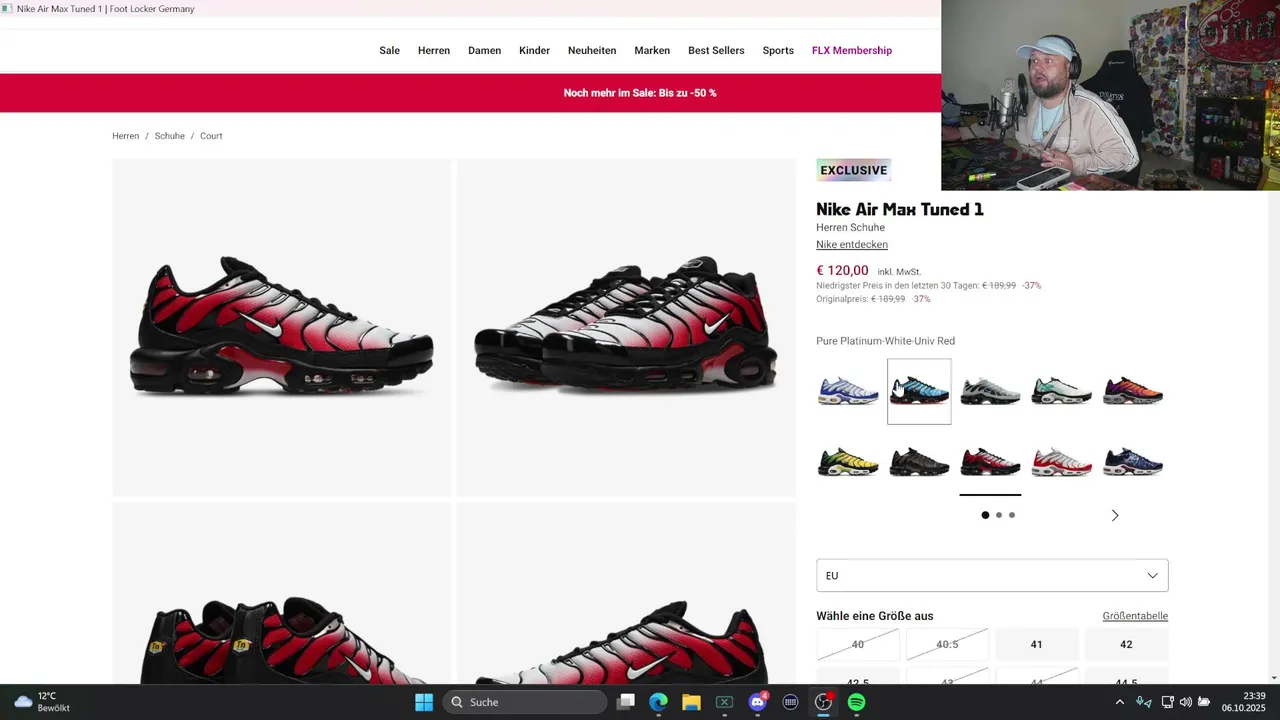This screenshot has width=1280, height=720.
Task: Open OBS Studio from the taskbar
Action: coord(823,702)
